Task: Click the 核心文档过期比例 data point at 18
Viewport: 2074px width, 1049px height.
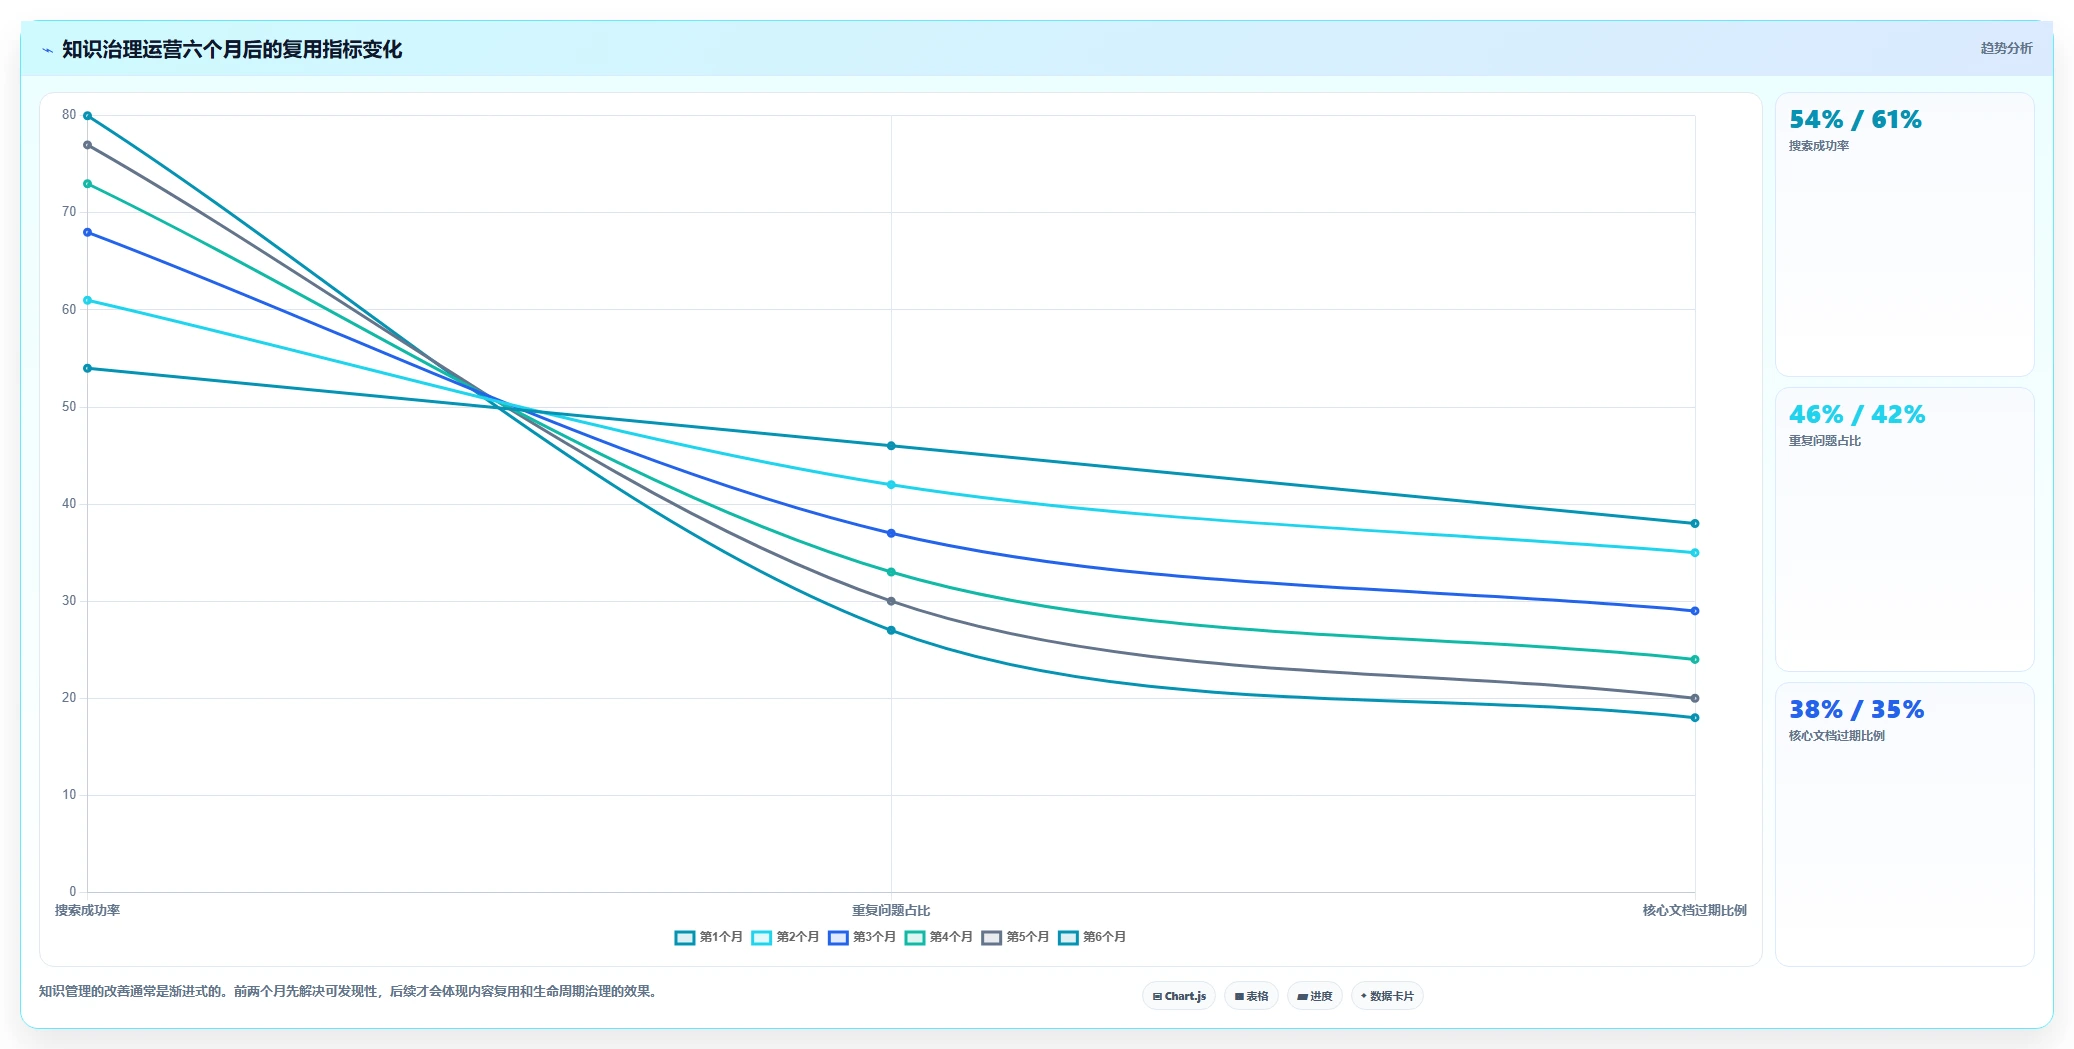Action: (x=1695, y=717)
